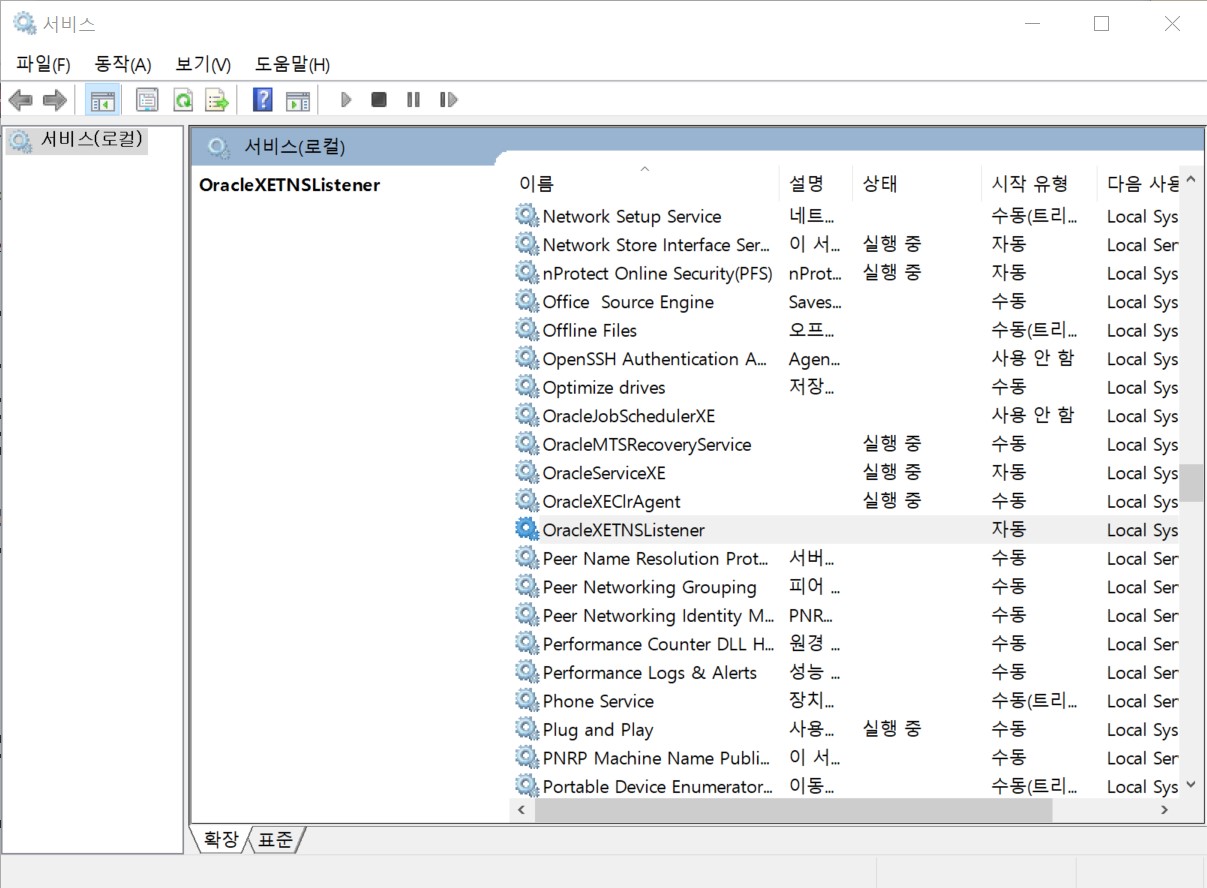
Task: Click vertical scrollbar up arrow
Action: (x=1191, y=181)
